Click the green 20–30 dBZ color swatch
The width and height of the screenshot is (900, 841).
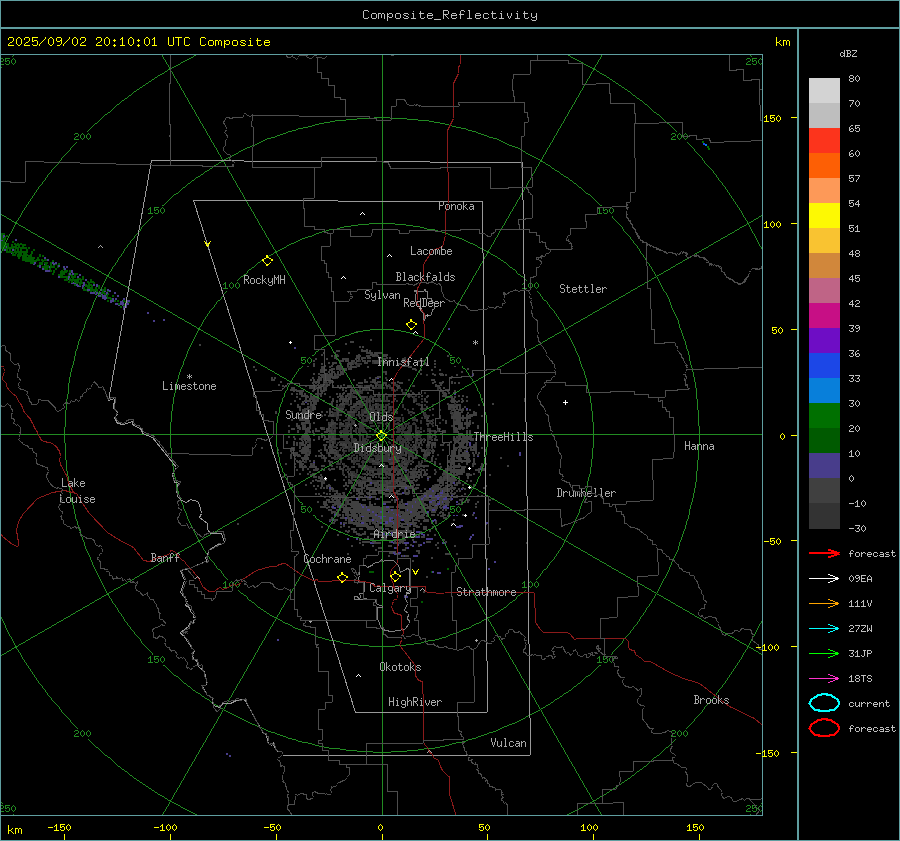pyautogui.click(x=824, y=416)
